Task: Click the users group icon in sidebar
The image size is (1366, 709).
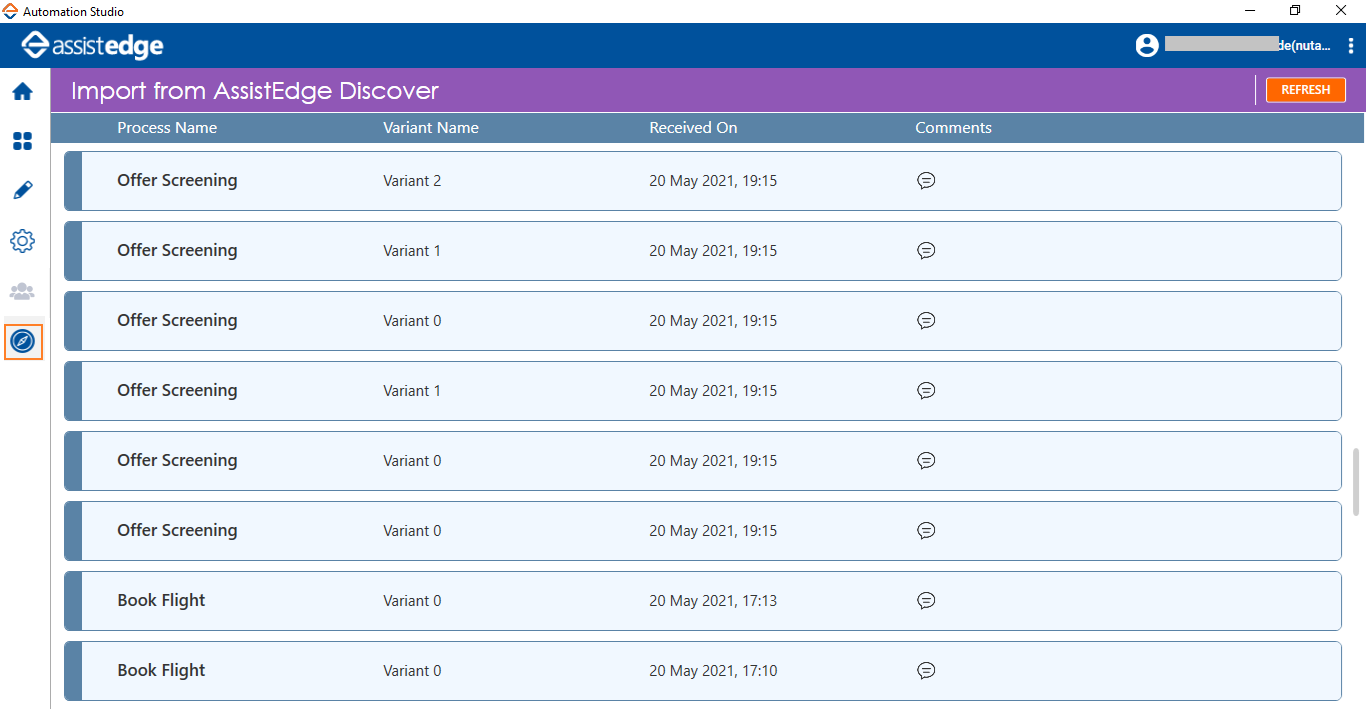Action: [22, 292]
